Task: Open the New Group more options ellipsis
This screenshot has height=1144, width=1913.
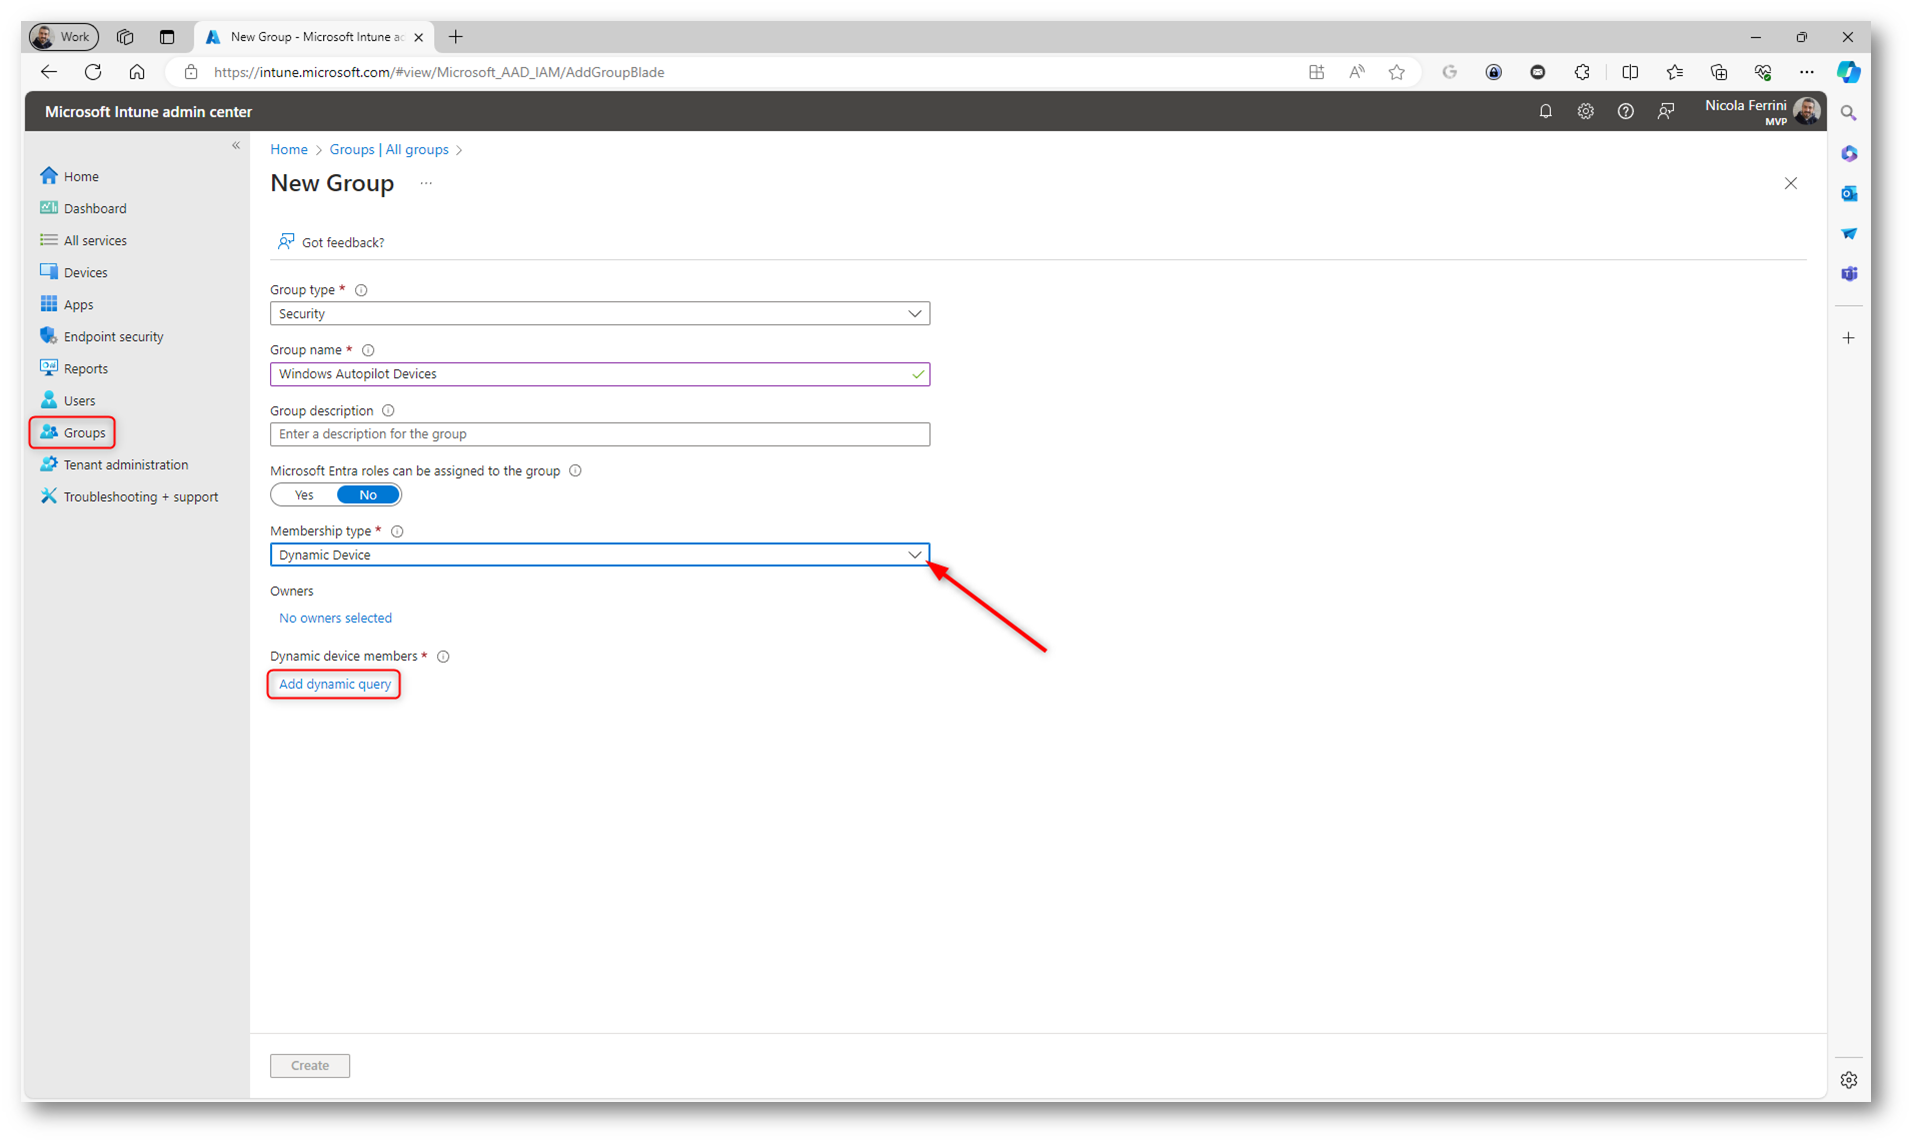Action: tap(426, 184)
